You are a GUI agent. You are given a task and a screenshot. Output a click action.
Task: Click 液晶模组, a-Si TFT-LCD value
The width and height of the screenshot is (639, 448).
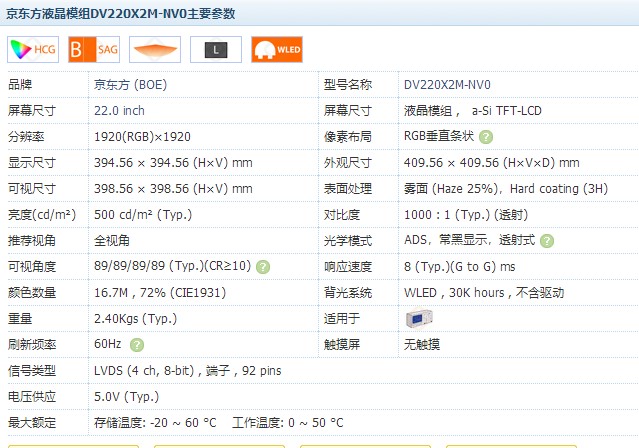[x=472, y=110]
